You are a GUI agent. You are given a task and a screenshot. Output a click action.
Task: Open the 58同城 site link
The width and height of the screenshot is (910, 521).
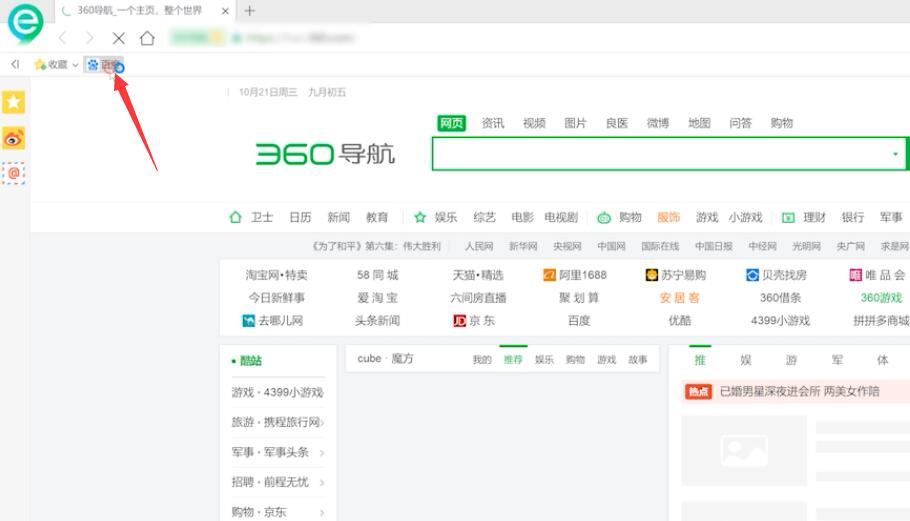pos(377,275)
